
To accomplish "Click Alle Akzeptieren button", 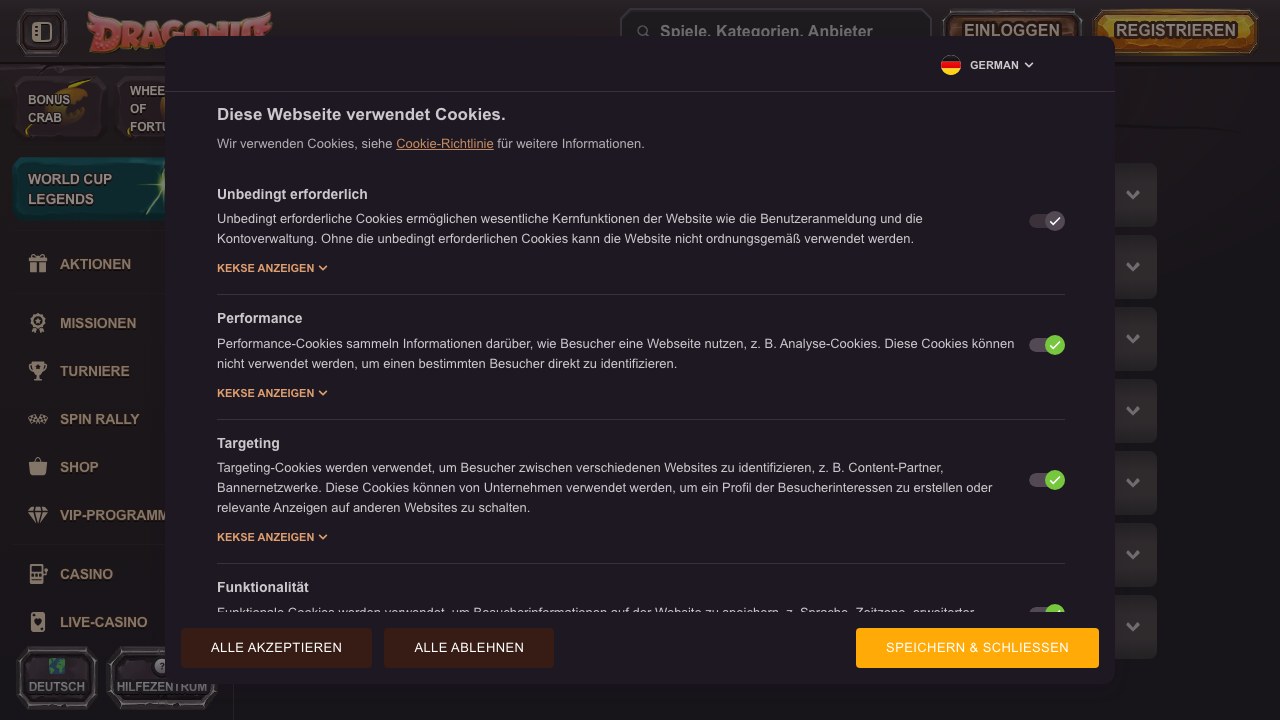I will point(276,648).
